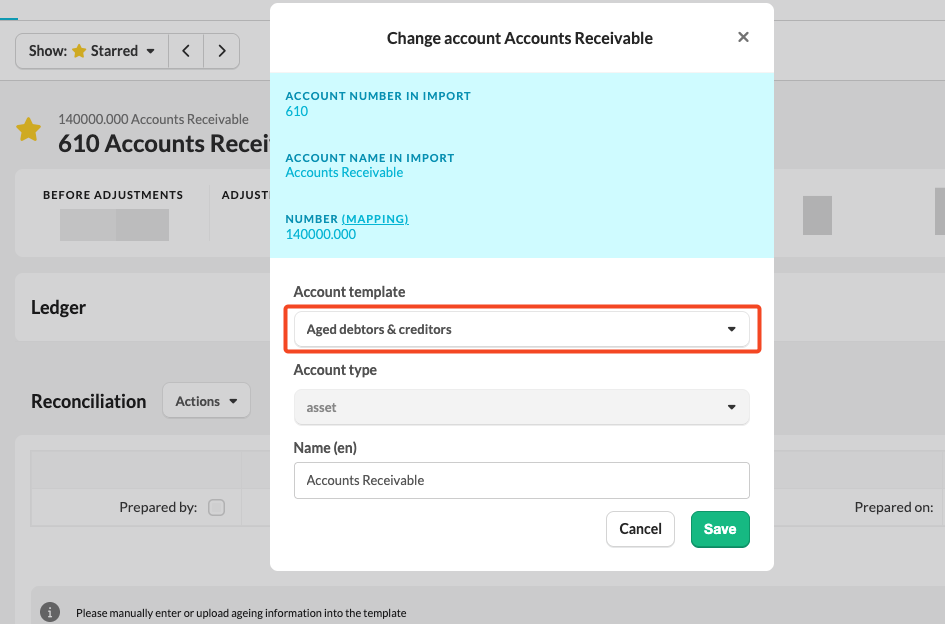The height and width of the screenshot is (624, 945).
Task: Click the Ledger section header
Action: click(59, 307)
